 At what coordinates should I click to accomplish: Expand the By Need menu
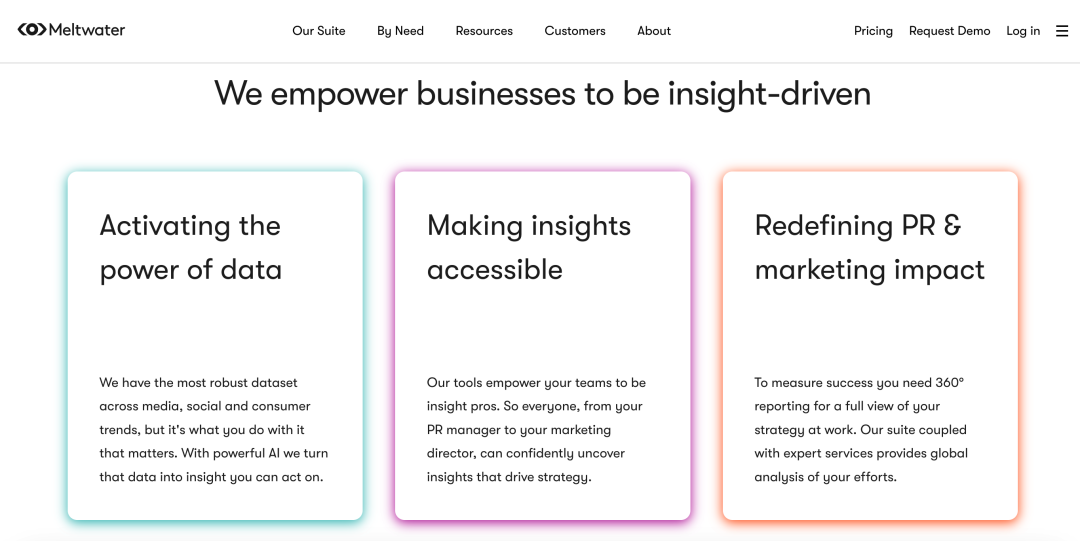(x=400, y=31)
